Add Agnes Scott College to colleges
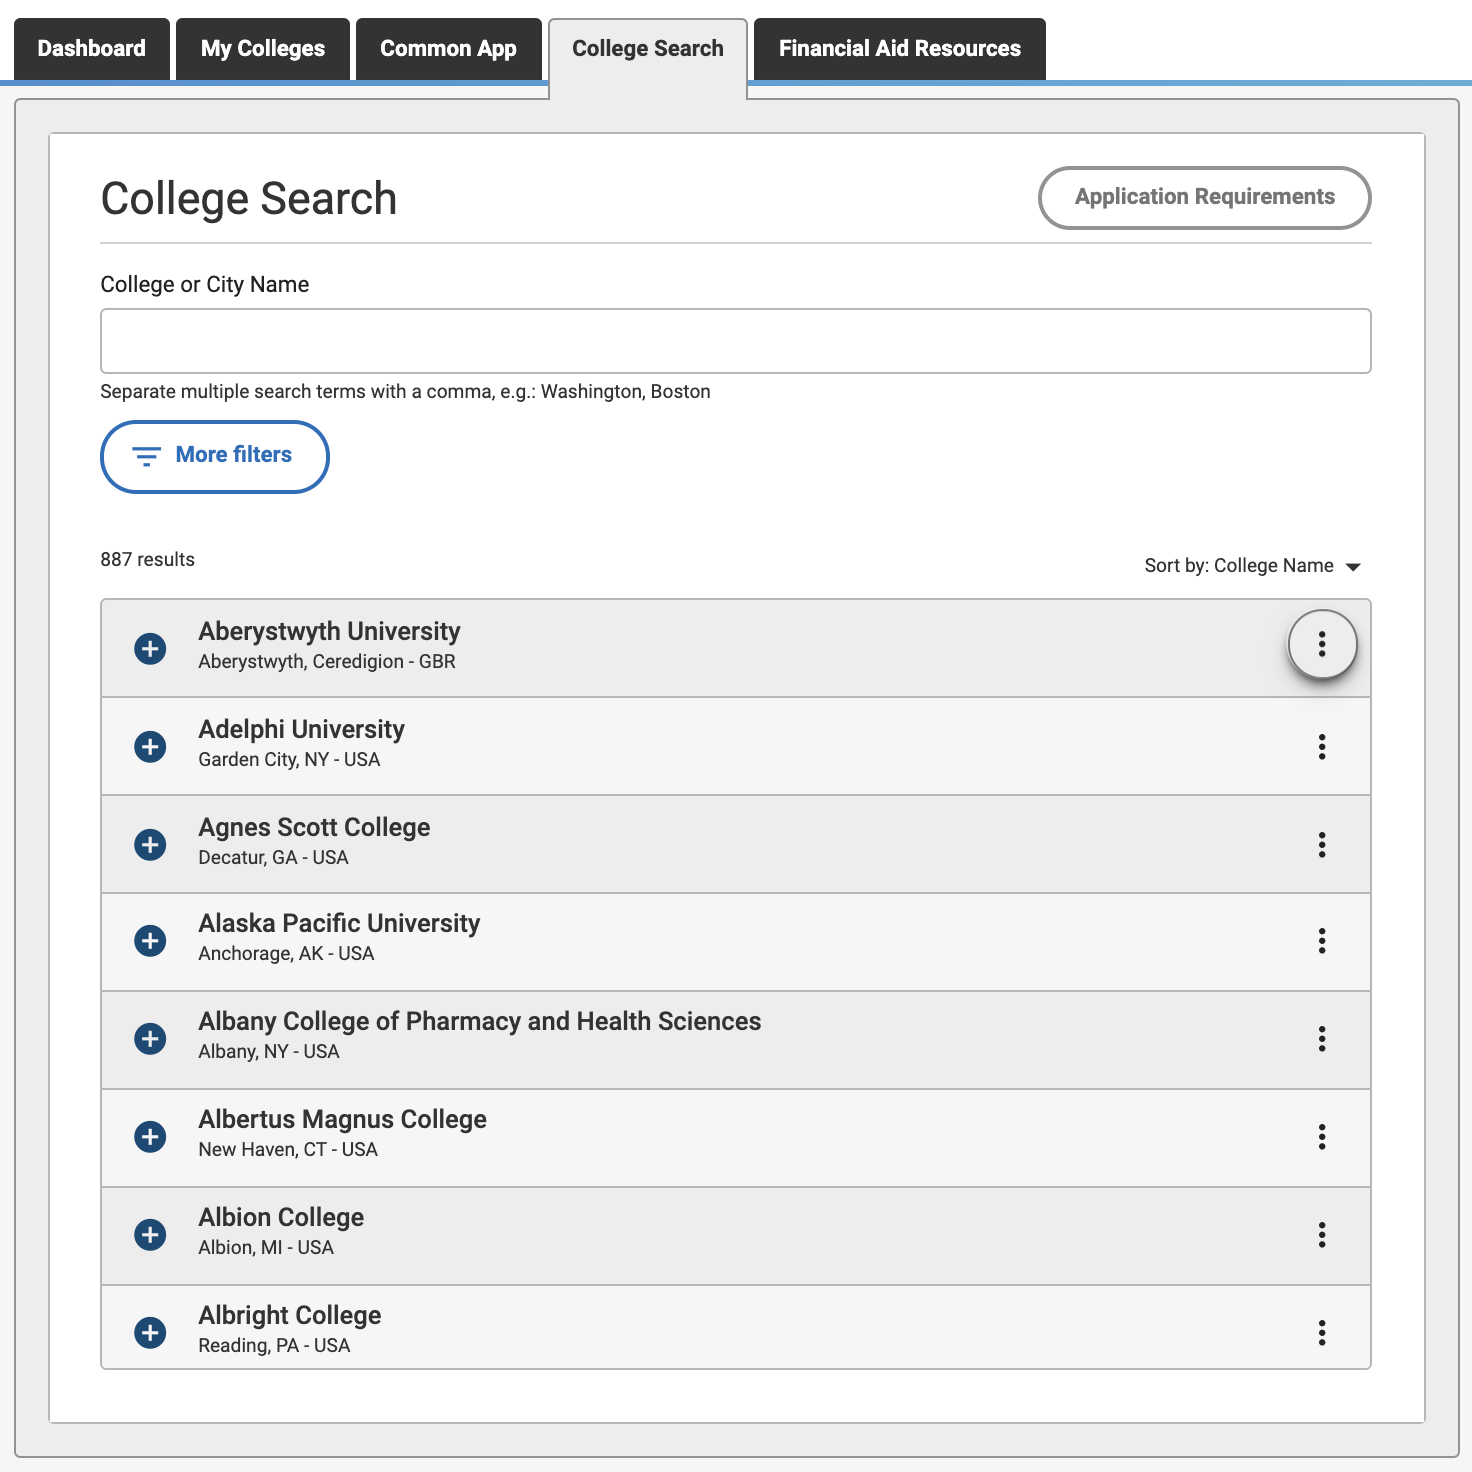The height and width of the screenshot is (1472, 1472). point(149,844)
